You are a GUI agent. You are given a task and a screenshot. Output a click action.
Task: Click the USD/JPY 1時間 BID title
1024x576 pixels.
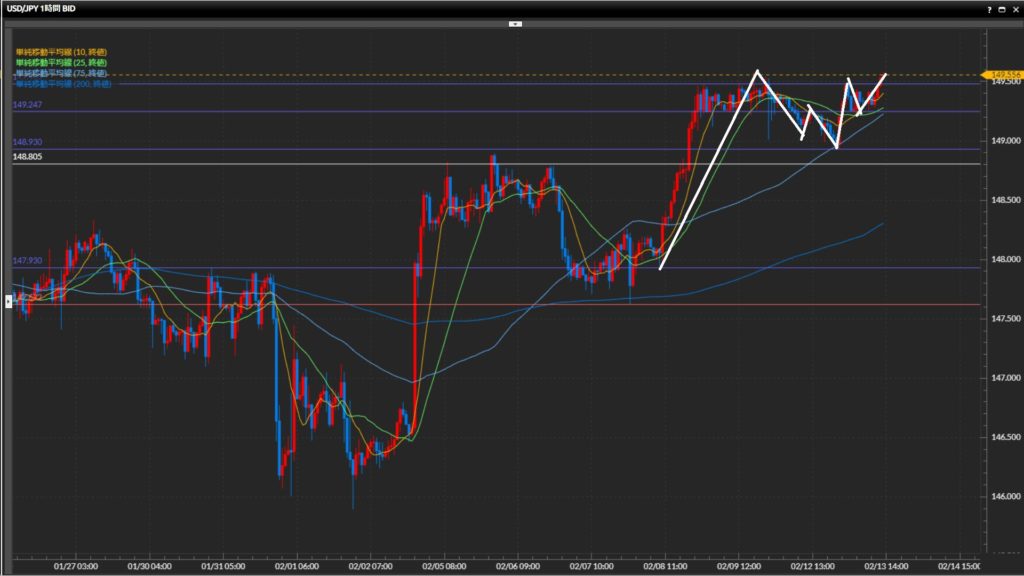(x=40, y=8)
